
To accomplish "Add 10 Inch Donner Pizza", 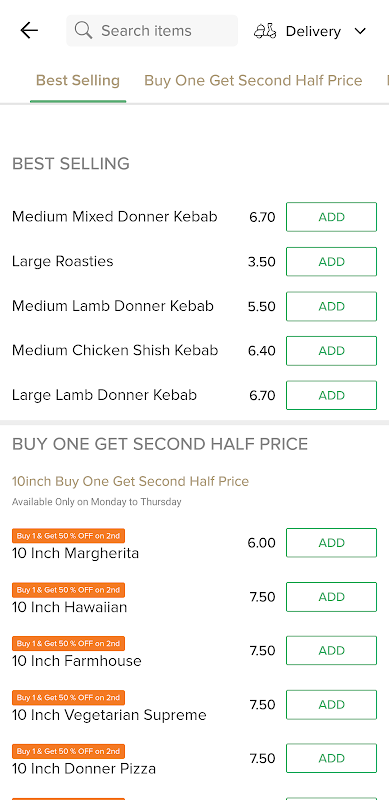I will click(331, 759).
